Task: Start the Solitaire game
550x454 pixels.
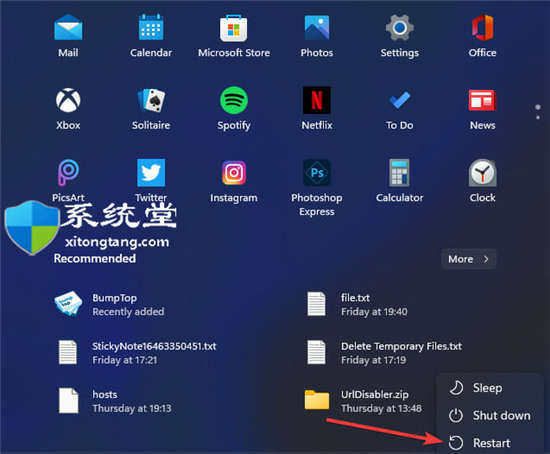Action: pos(151,108)
